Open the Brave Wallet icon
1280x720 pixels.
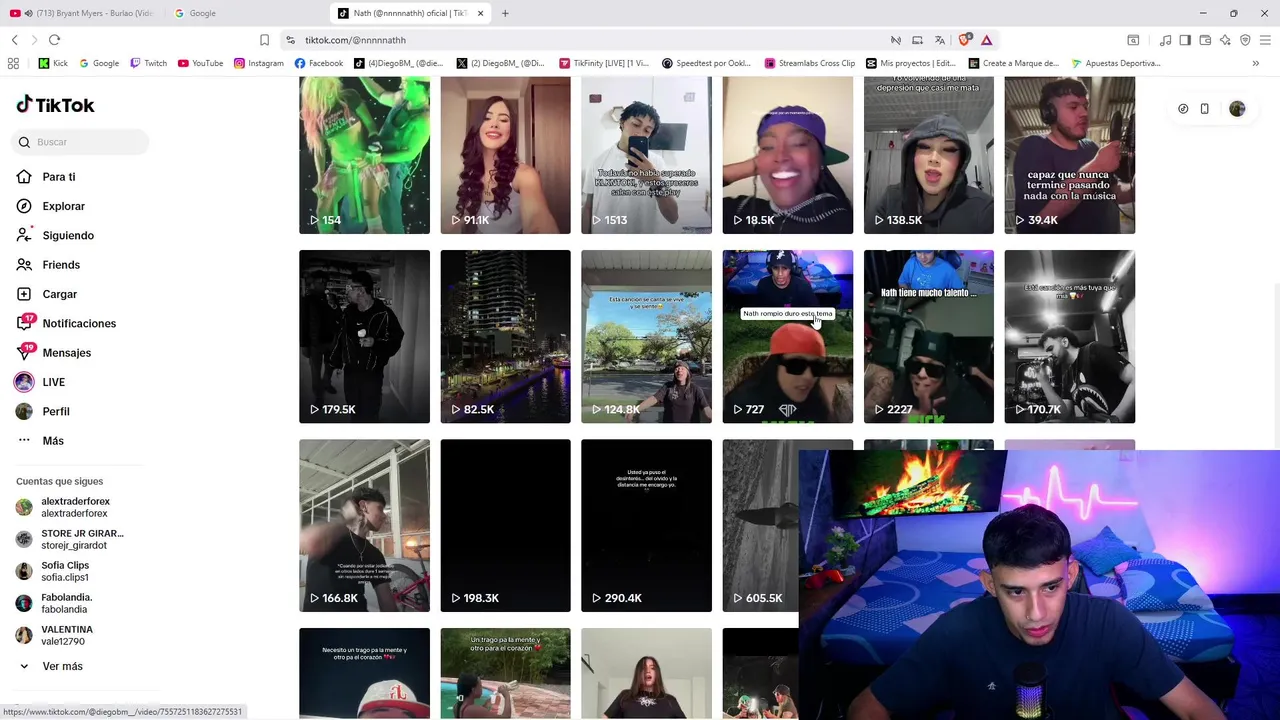tap(1205, 40)
